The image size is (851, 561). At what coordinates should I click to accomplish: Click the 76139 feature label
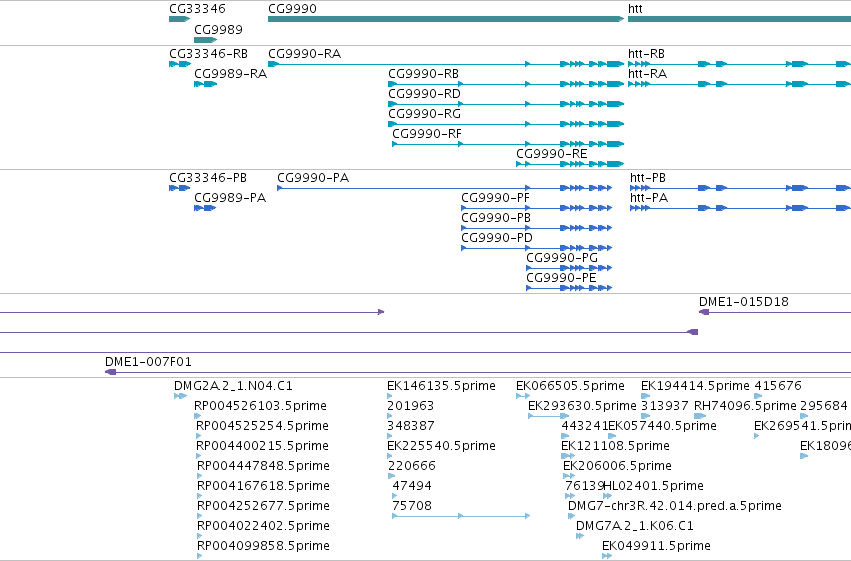(x=584, y=487)
